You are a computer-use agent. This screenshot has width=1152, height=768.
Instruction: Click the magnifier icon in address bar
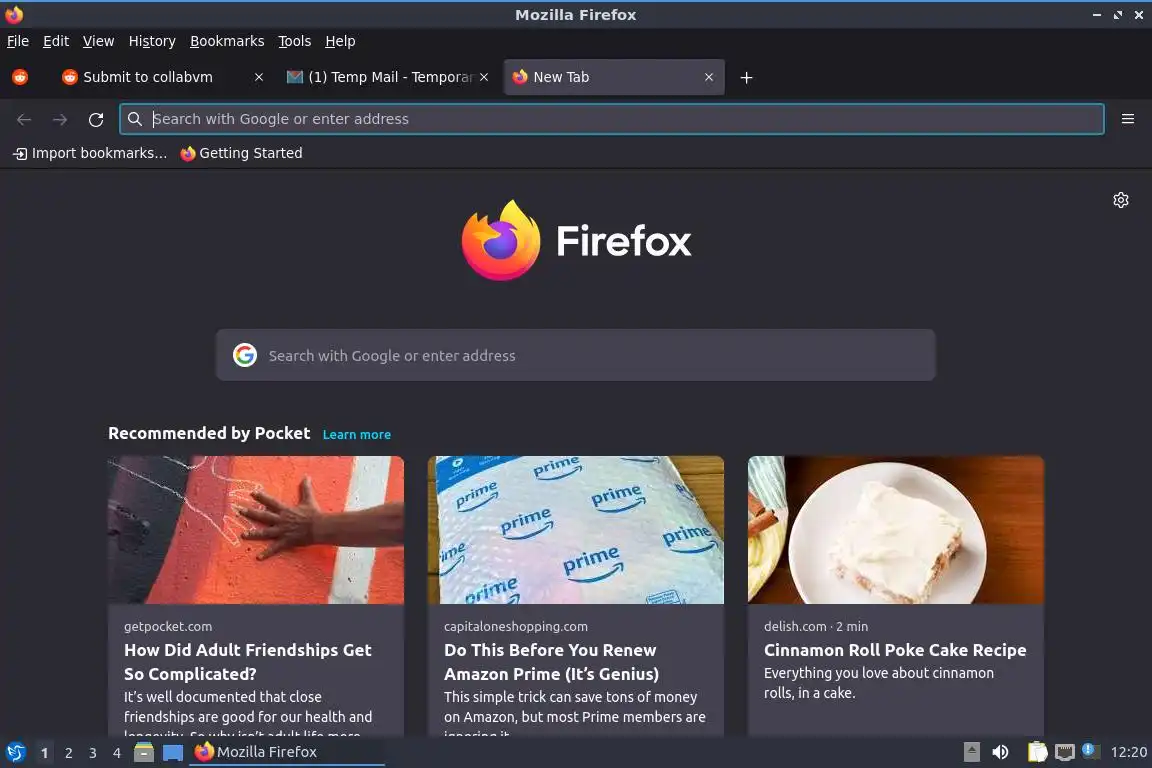(x=134, y=119)
